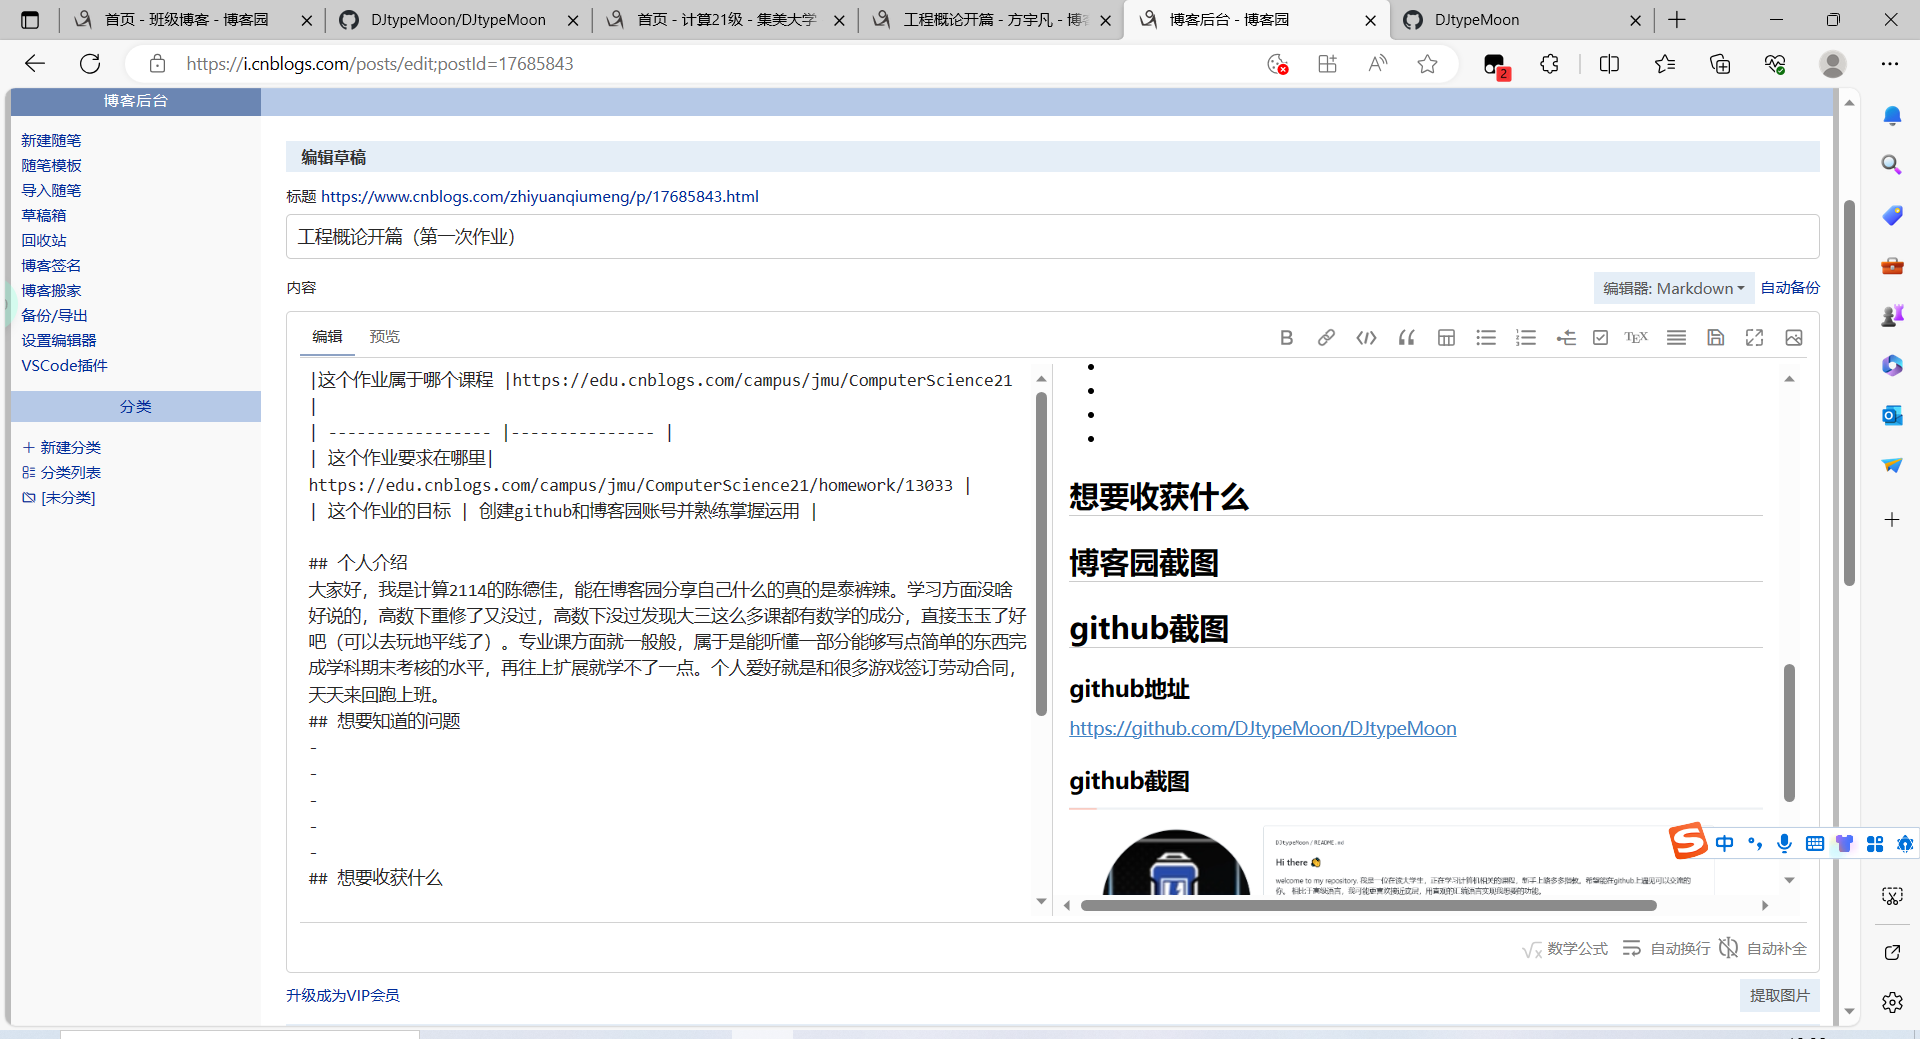Select the 编辑 edit tab
The height and width of the screenshot is (1039, 1920).
[327, 337]
